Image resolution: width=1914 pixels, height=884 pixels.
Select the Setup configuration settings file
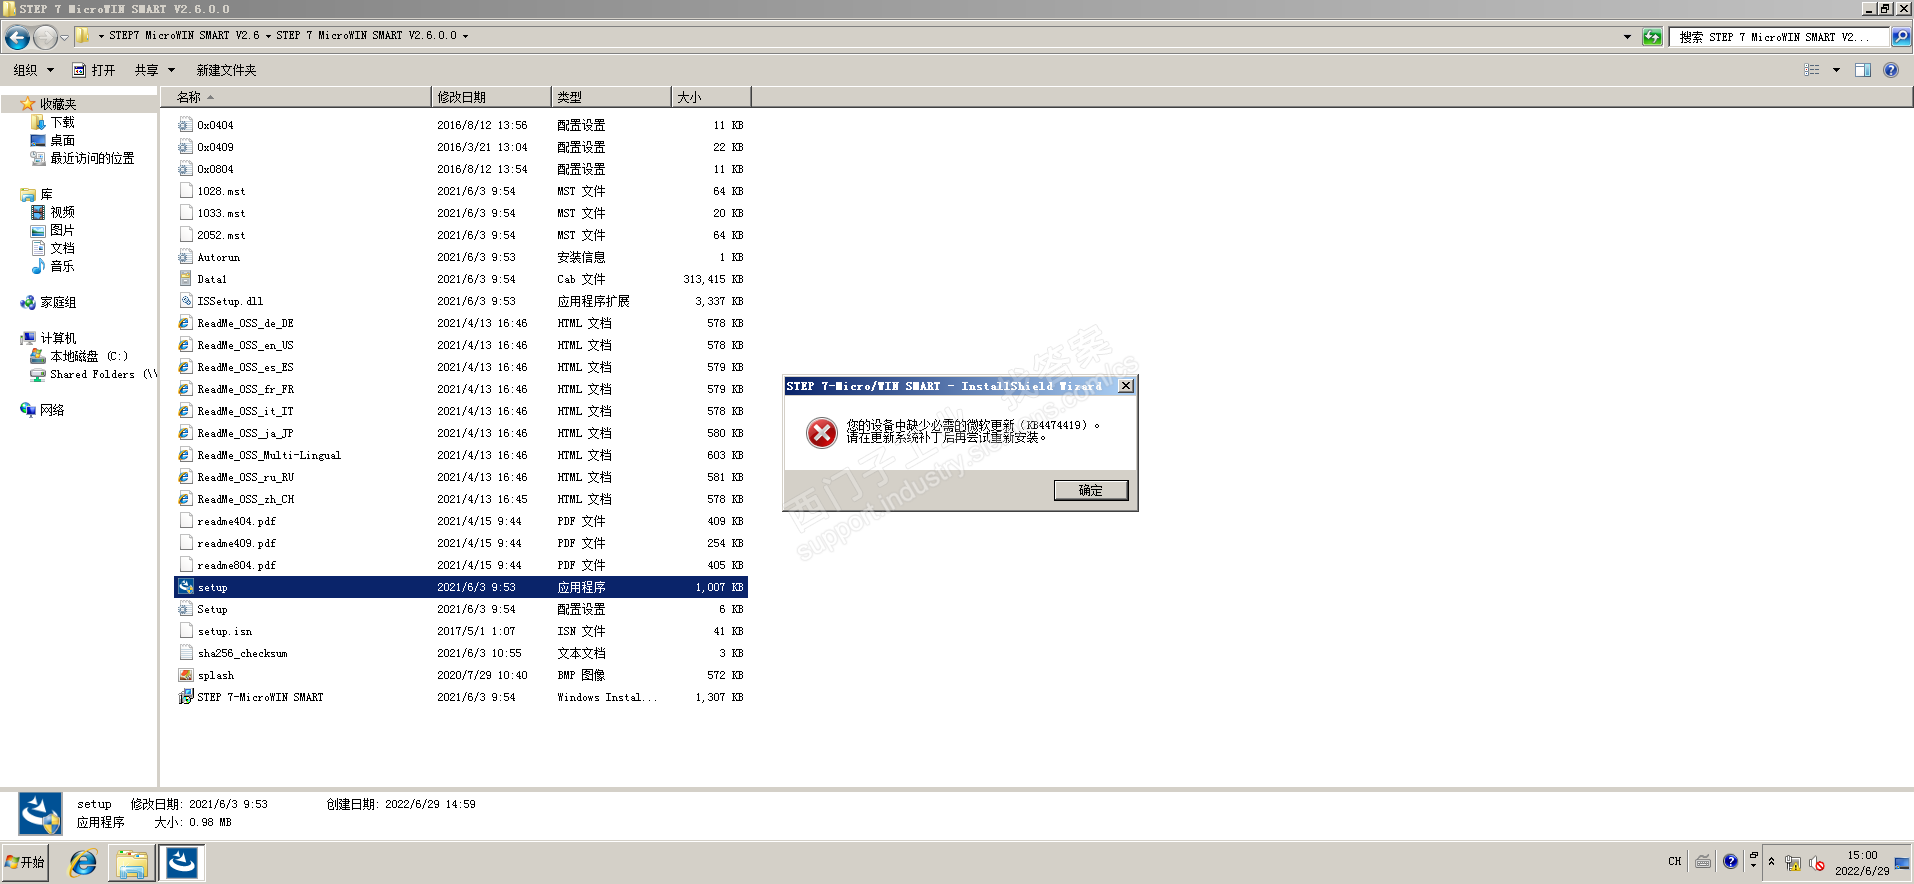461,609
